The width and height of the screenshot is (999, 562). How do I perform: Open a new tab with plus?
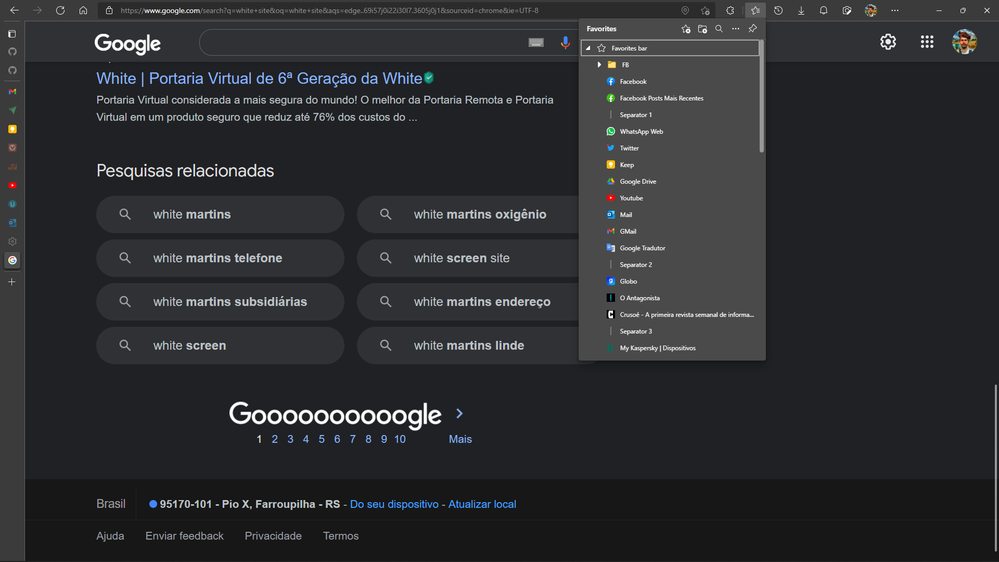click(11, 282)
